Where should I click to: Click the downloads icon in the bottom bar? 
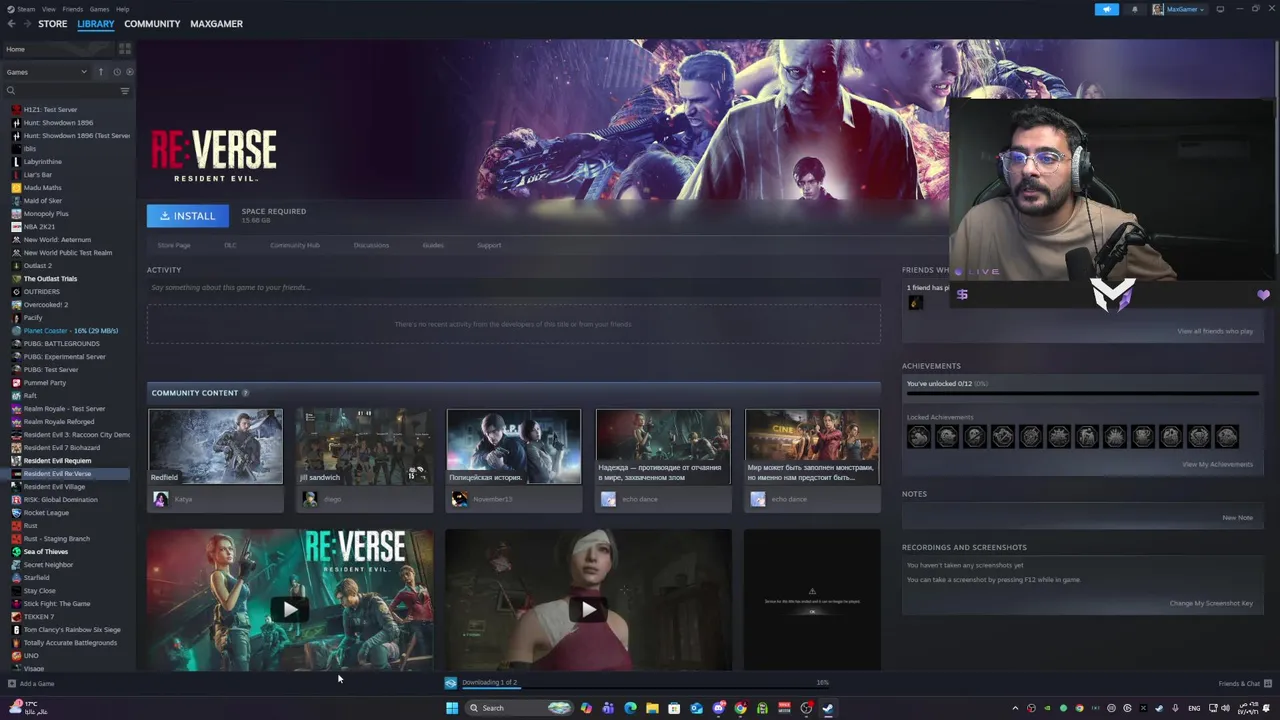(451, 683)
